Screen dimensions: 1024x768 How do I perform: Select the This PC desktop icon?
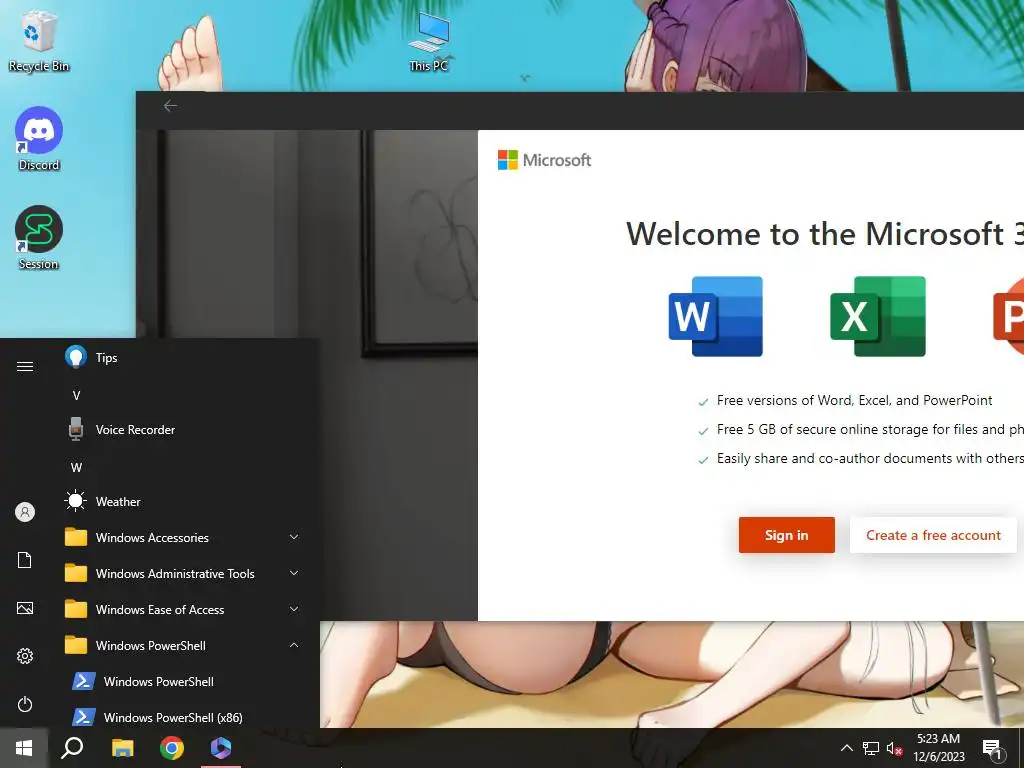tap(428, 42)
